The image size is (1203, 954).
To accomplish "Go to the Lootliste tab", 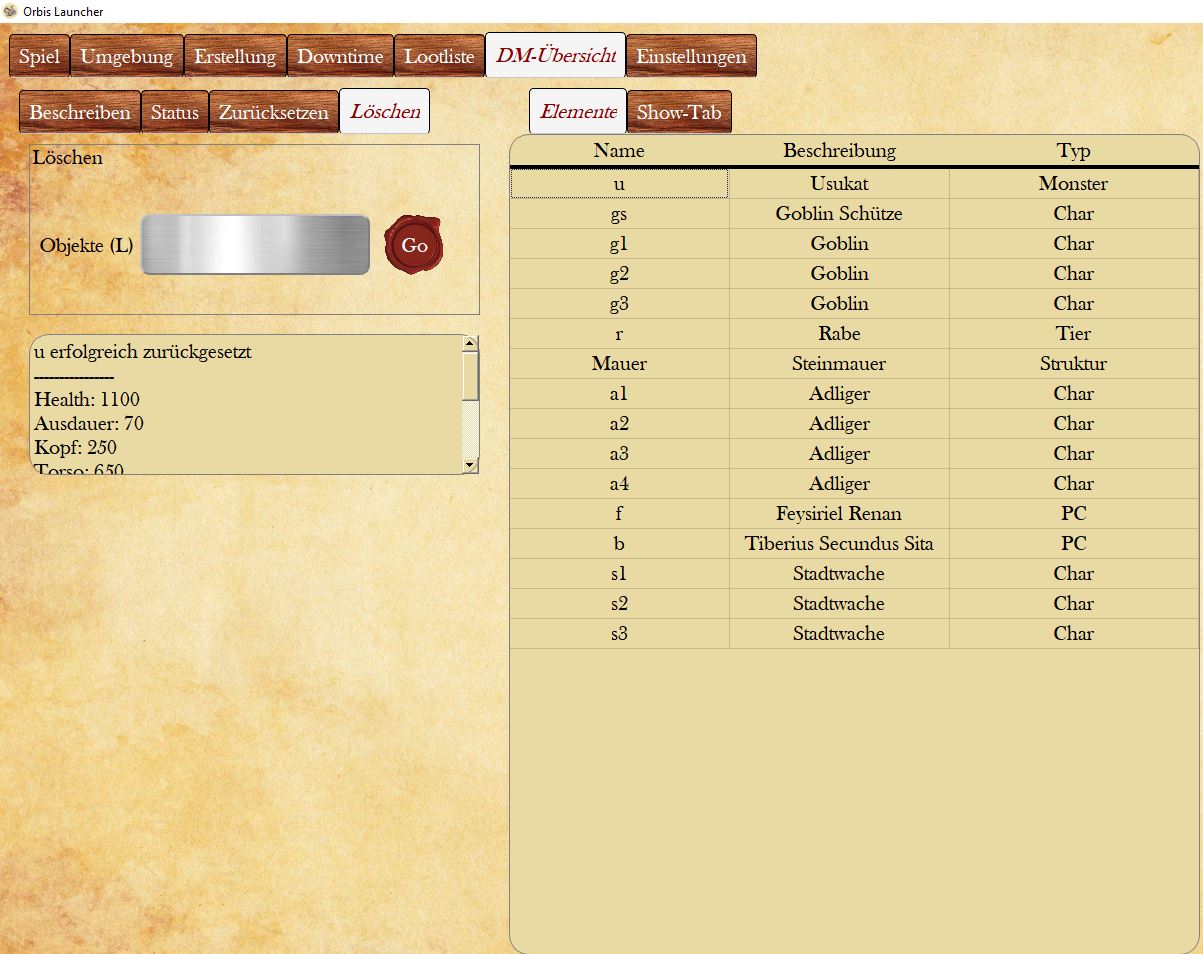I will 439,56.
